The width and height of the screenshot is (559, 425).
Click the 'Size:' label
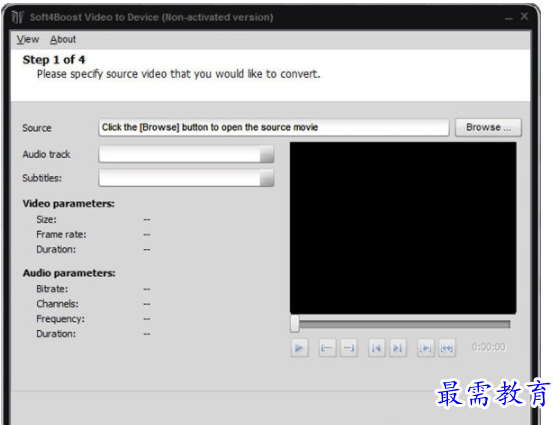pos(46,219)
